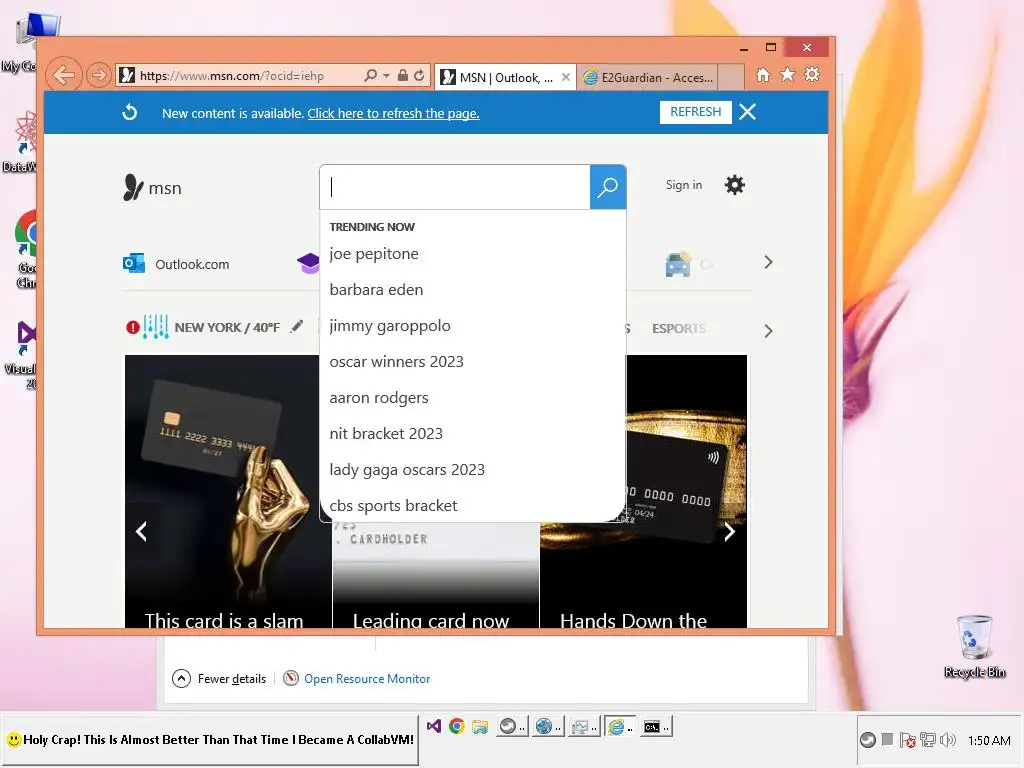Image resolution: width=1024 pixels, height=768 pixels.
Task: Click the car shortcut icon
Action: [678, 264]
